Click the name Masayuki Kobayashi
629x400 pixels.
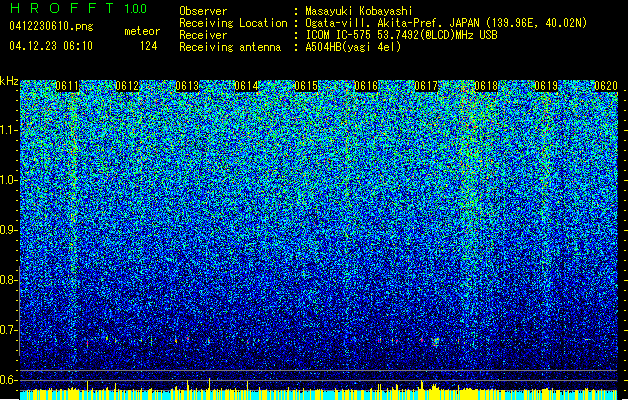coord(359,11)
